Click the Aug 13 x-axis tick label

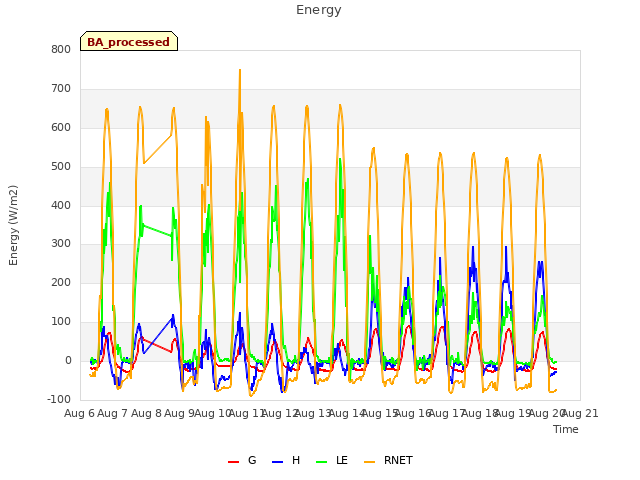click(313, 413)
